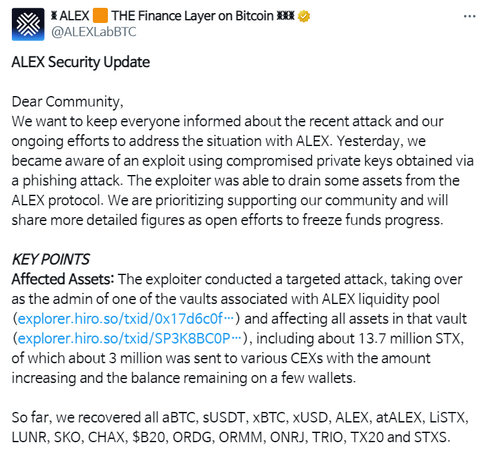489x454 pixels.
Task: Click the 'So far, we recovered' sentence
Action: coord(85,417)
